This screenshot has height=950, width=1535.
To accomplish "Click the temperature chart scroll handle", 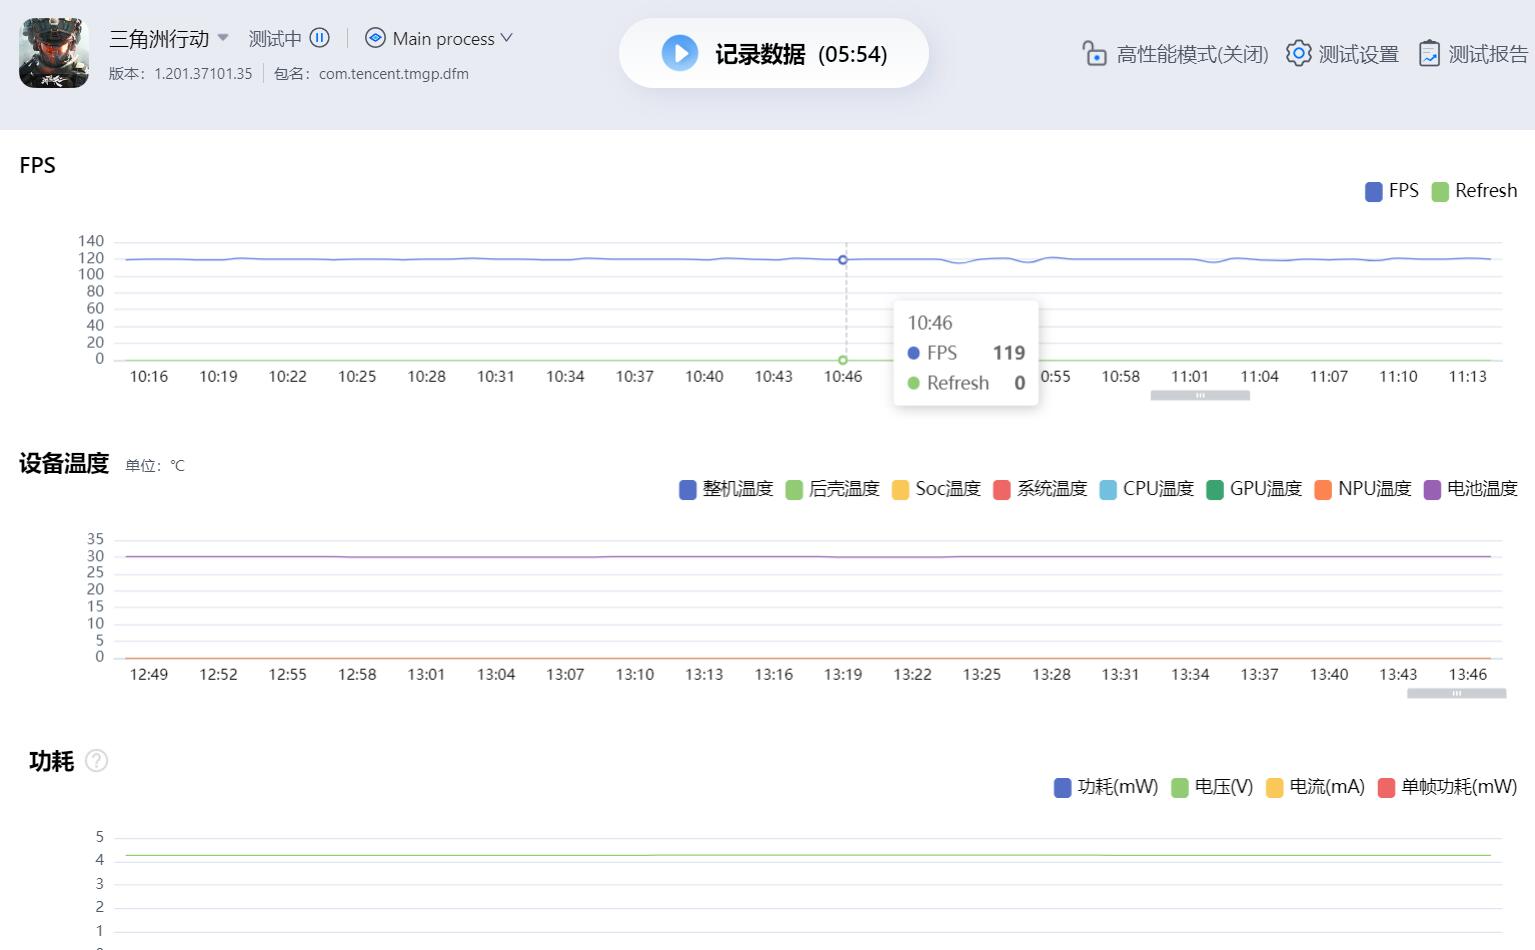I will click(x=1456, y=693).
